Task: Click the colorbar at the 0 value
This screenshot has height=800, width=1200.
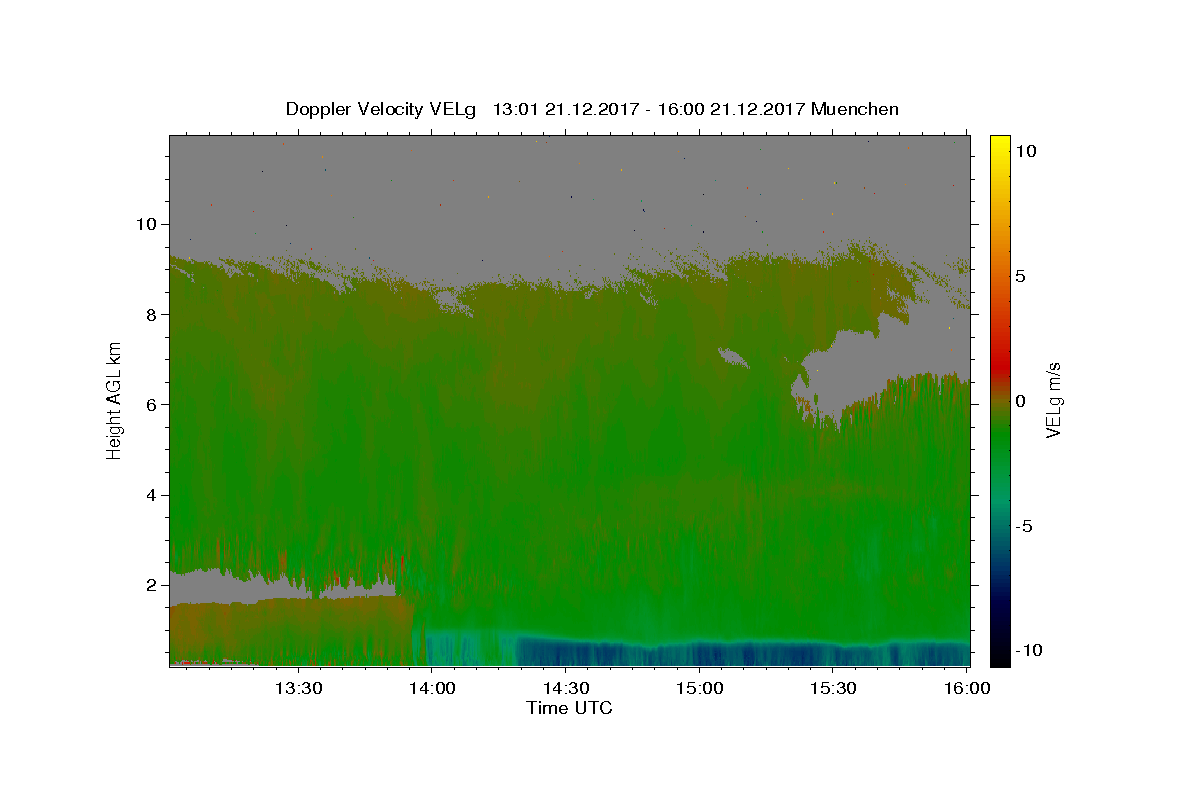Action: (x=1000, y=400)
